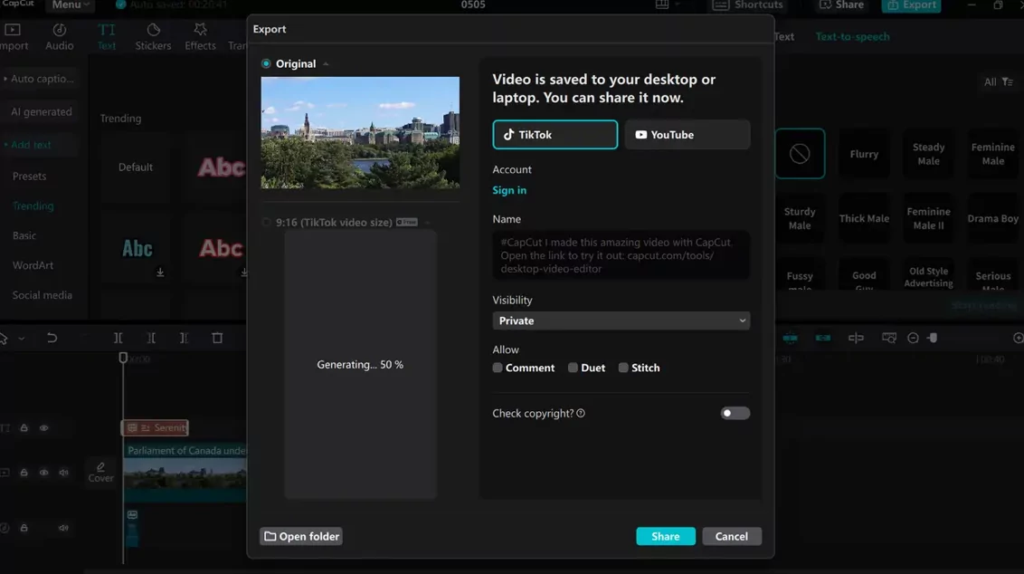Open selection tool dropdown arrow
The image size is (1024, 574).
tap(21, 338)
